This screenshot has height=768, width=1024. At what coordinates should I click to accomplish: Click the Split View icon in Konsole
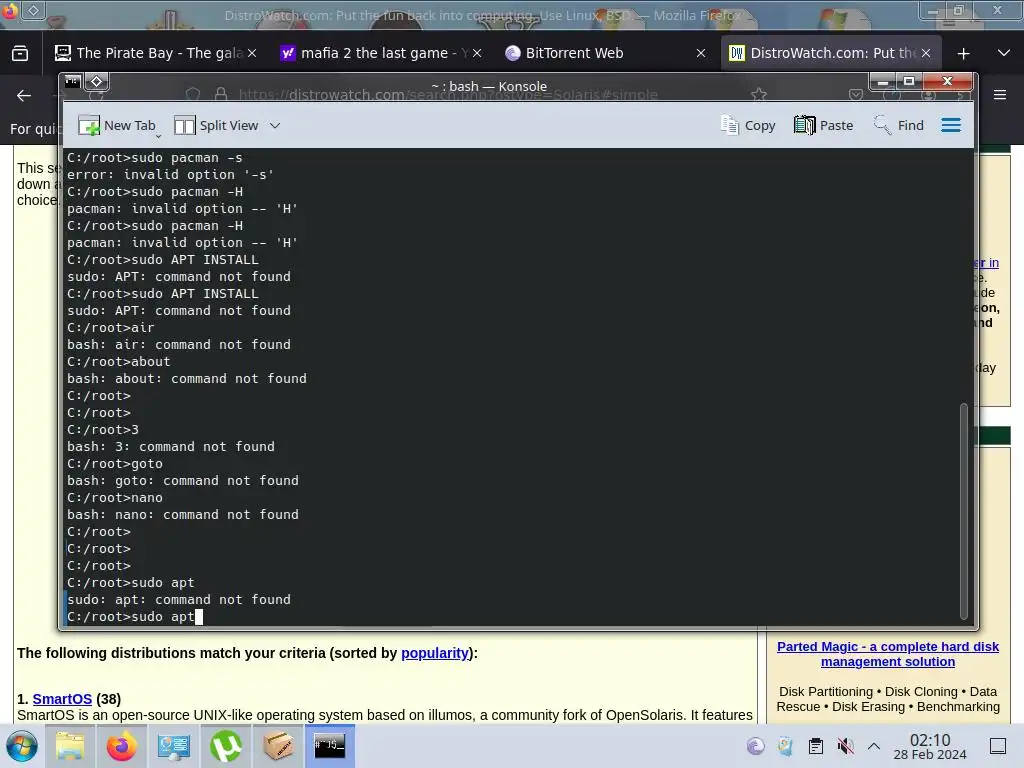click(x=184, y=125)
